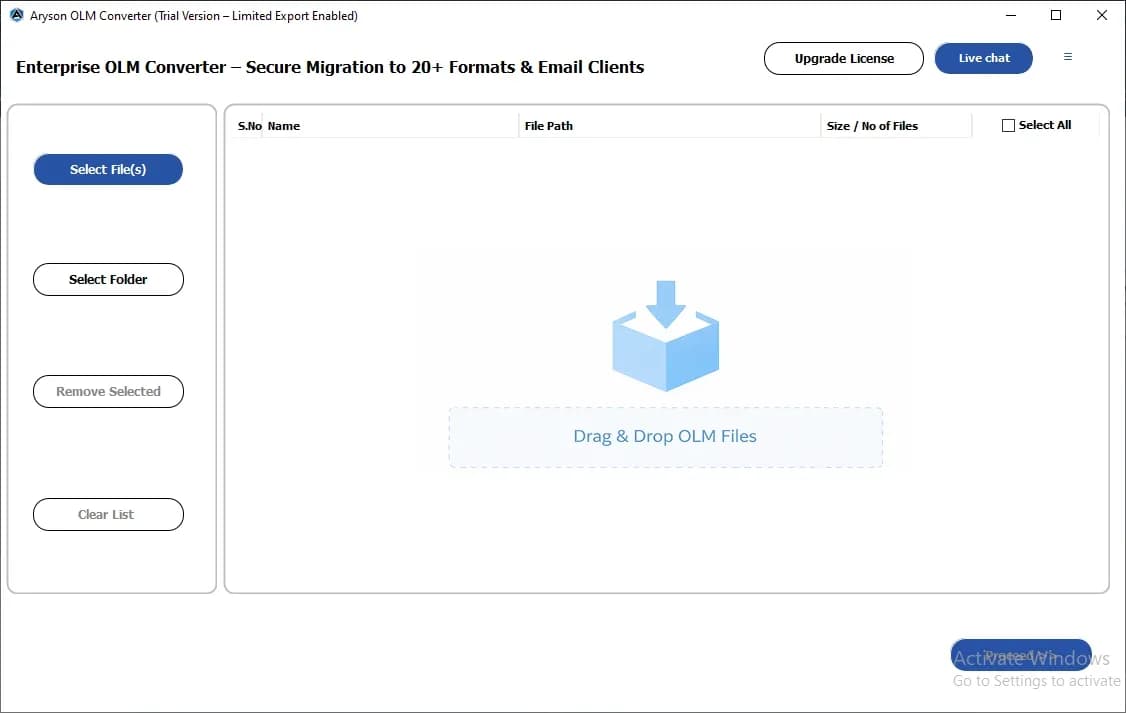Click the Select File(s) button
The height and width of the screenshot is (713, 1126).
click(x=108, y=169)
